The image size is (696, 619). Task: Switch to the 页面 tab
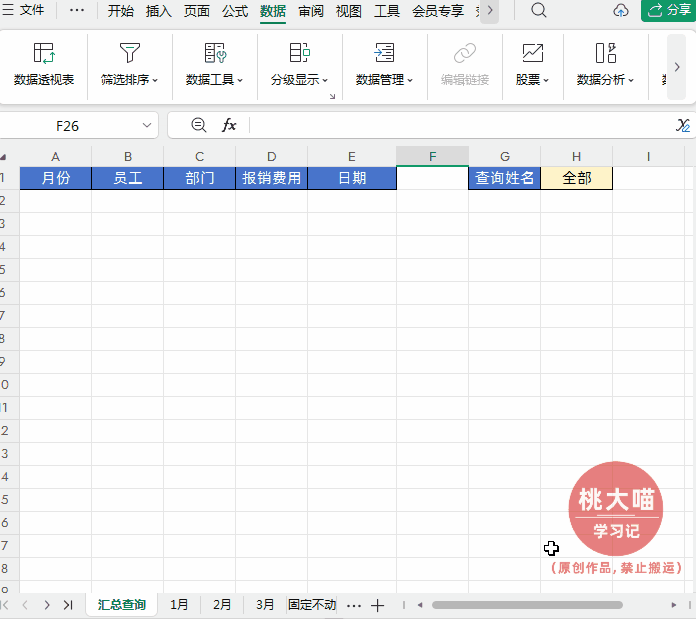(197, 11)
